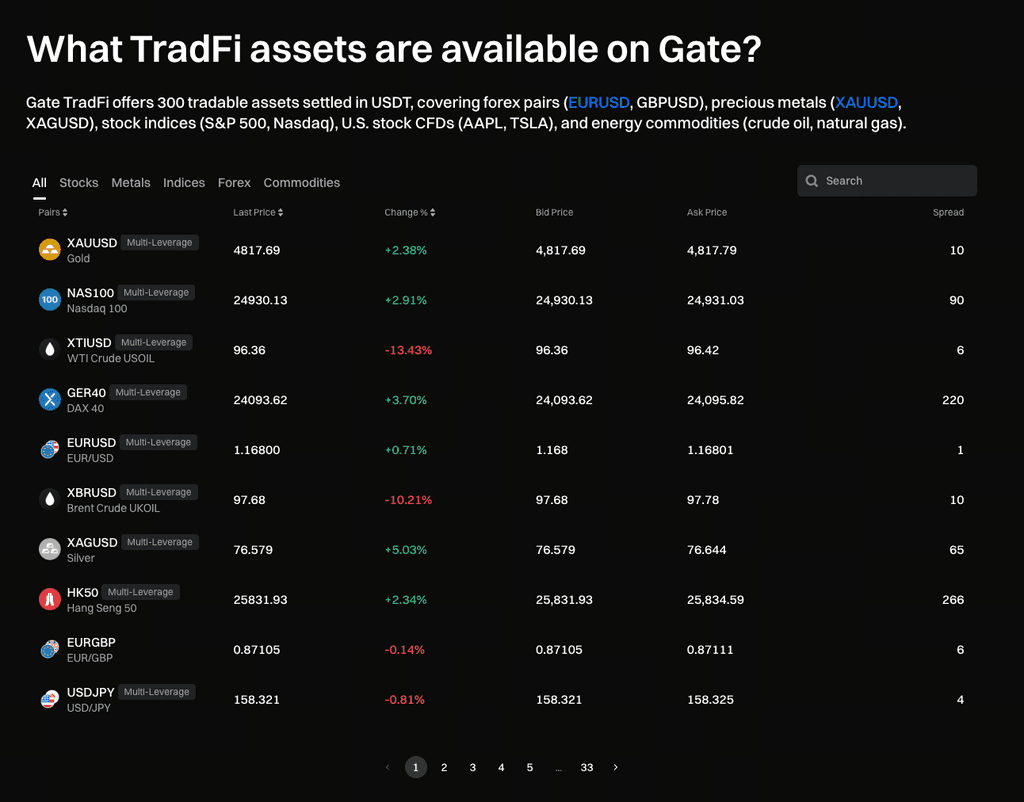Follow the EURUSD link in description
Viewport: 1024px width, 802px height.
click(x=599, y=103)
